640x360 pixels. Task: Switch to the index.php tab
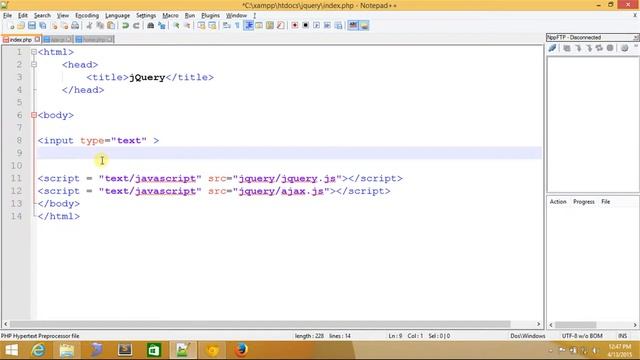coord(20,40)
